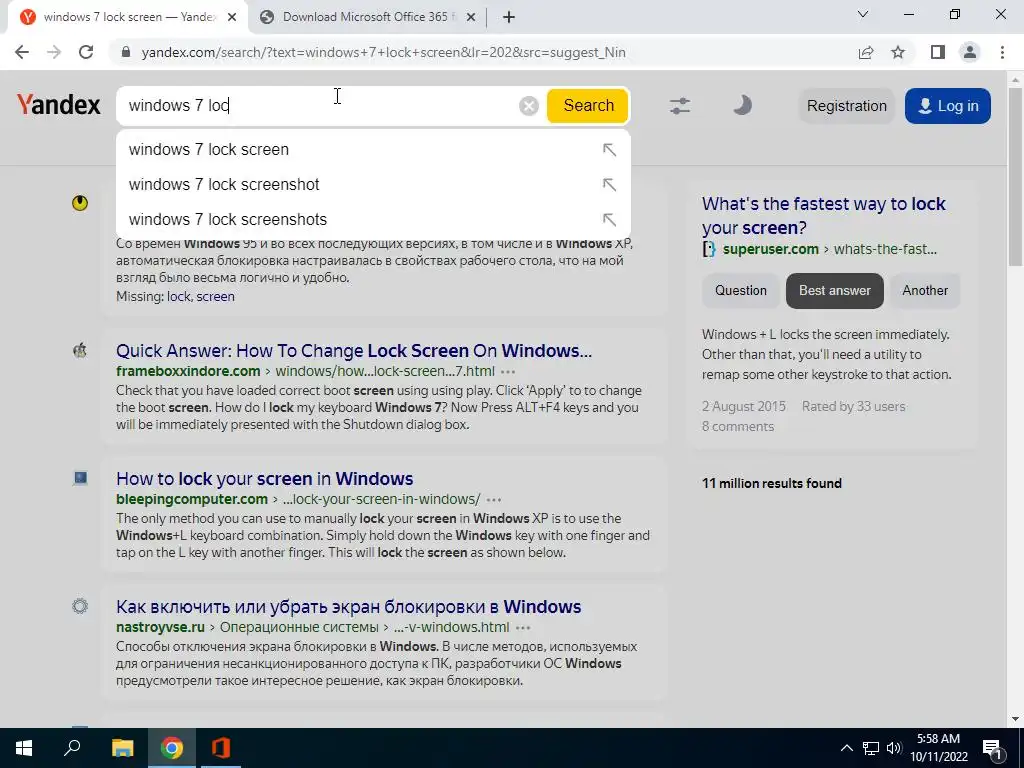
Task: Click the Log in button
Action: coord(948,106)
